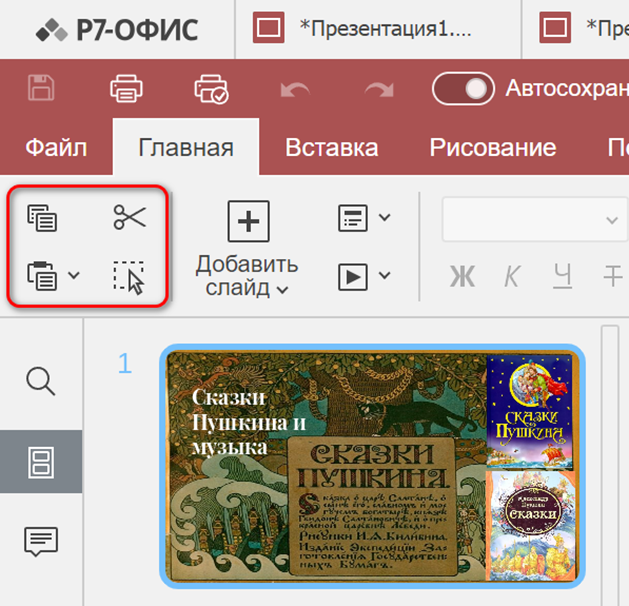Switch to the Главная tab
The image size is (629, 606).
tap(186, 147)
